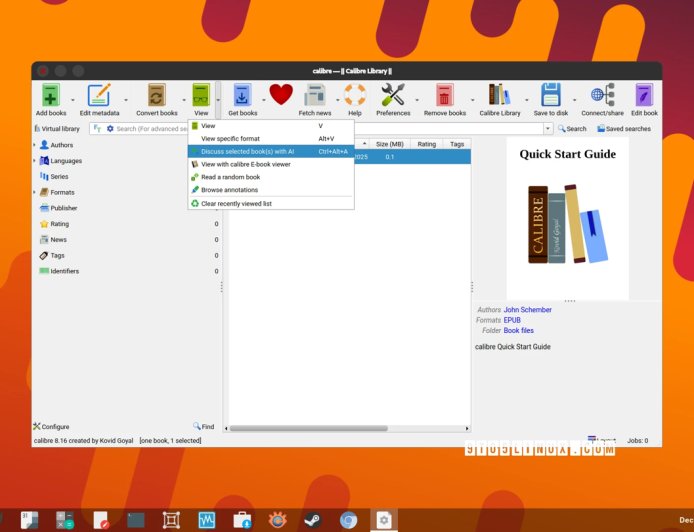The image size is (694, 532).
Task: Click the red heart donate icon
Action: coord(281,95)
